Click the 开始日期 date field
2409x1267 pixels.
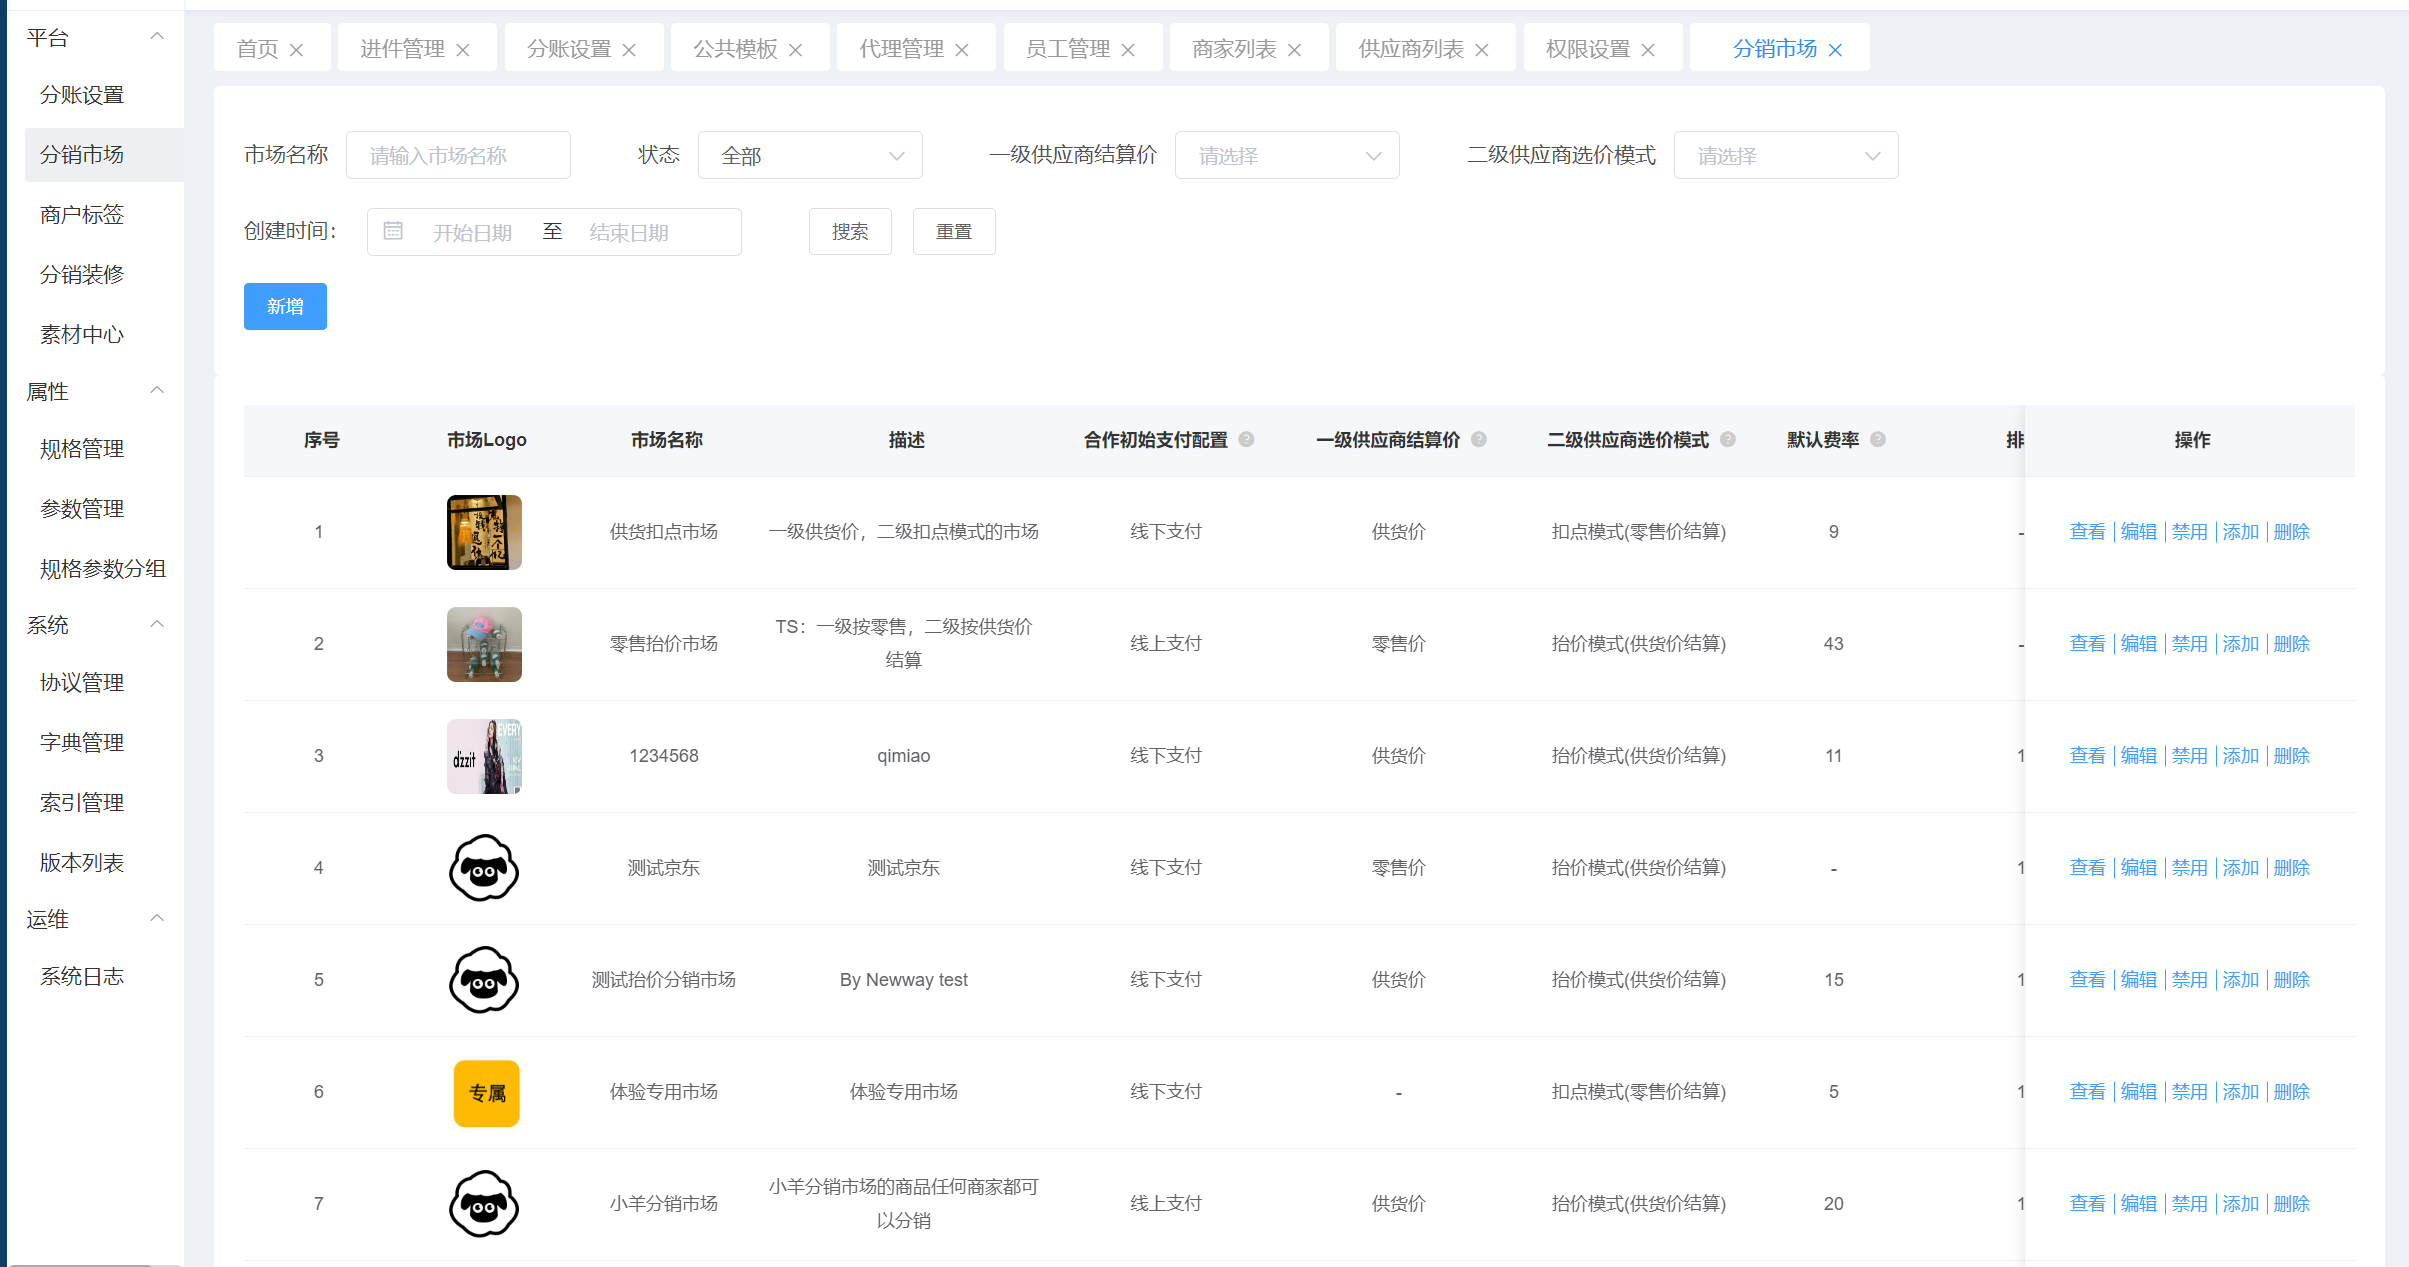point(472,232)
